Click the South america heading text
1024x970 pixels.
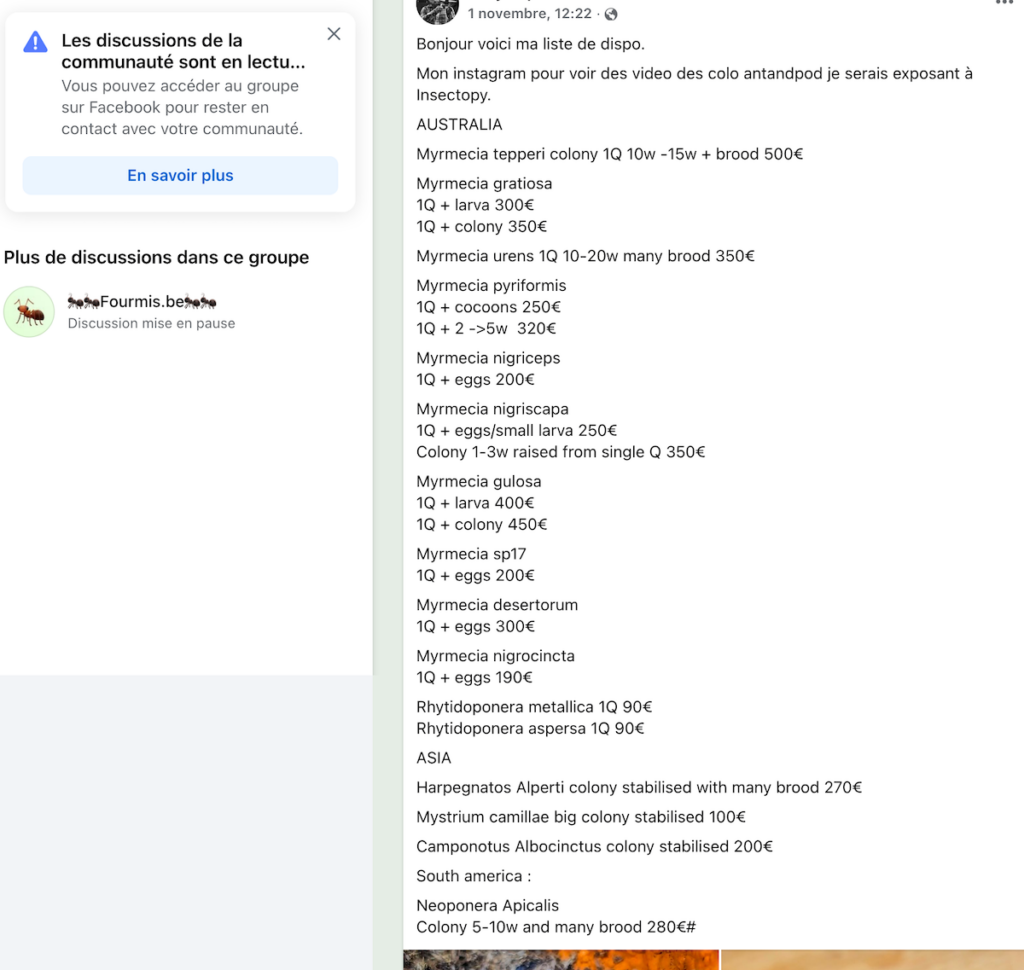pyautogui.click(x=469, y=876)
